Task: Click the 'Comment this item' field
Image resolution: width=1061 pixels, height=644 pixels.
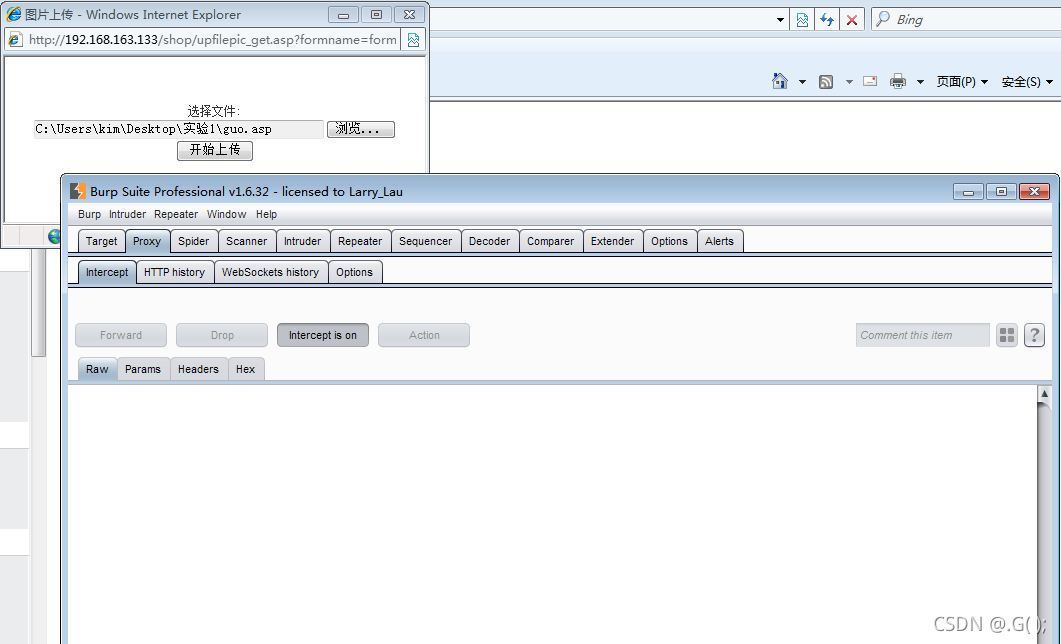Action: 922,335
